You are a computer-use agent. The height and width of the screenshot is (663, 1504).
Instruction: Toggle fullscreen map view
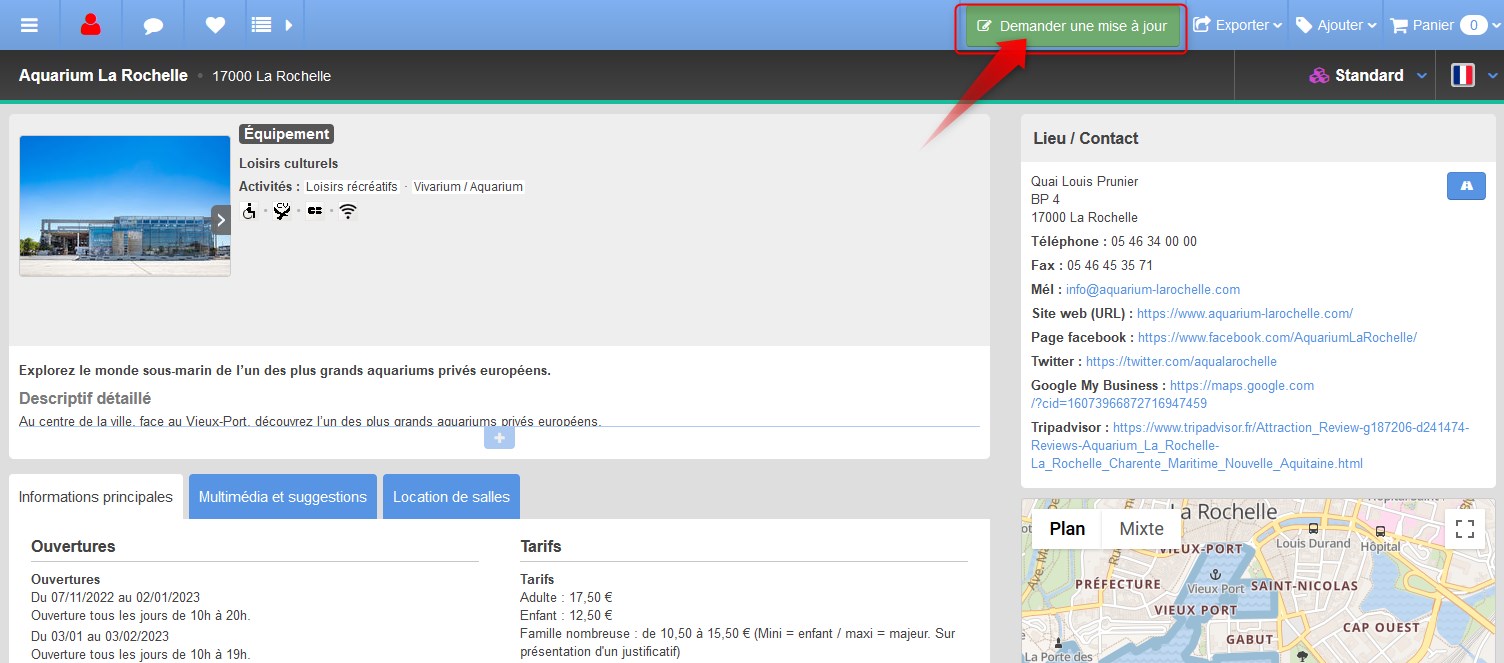[1465, 529]
